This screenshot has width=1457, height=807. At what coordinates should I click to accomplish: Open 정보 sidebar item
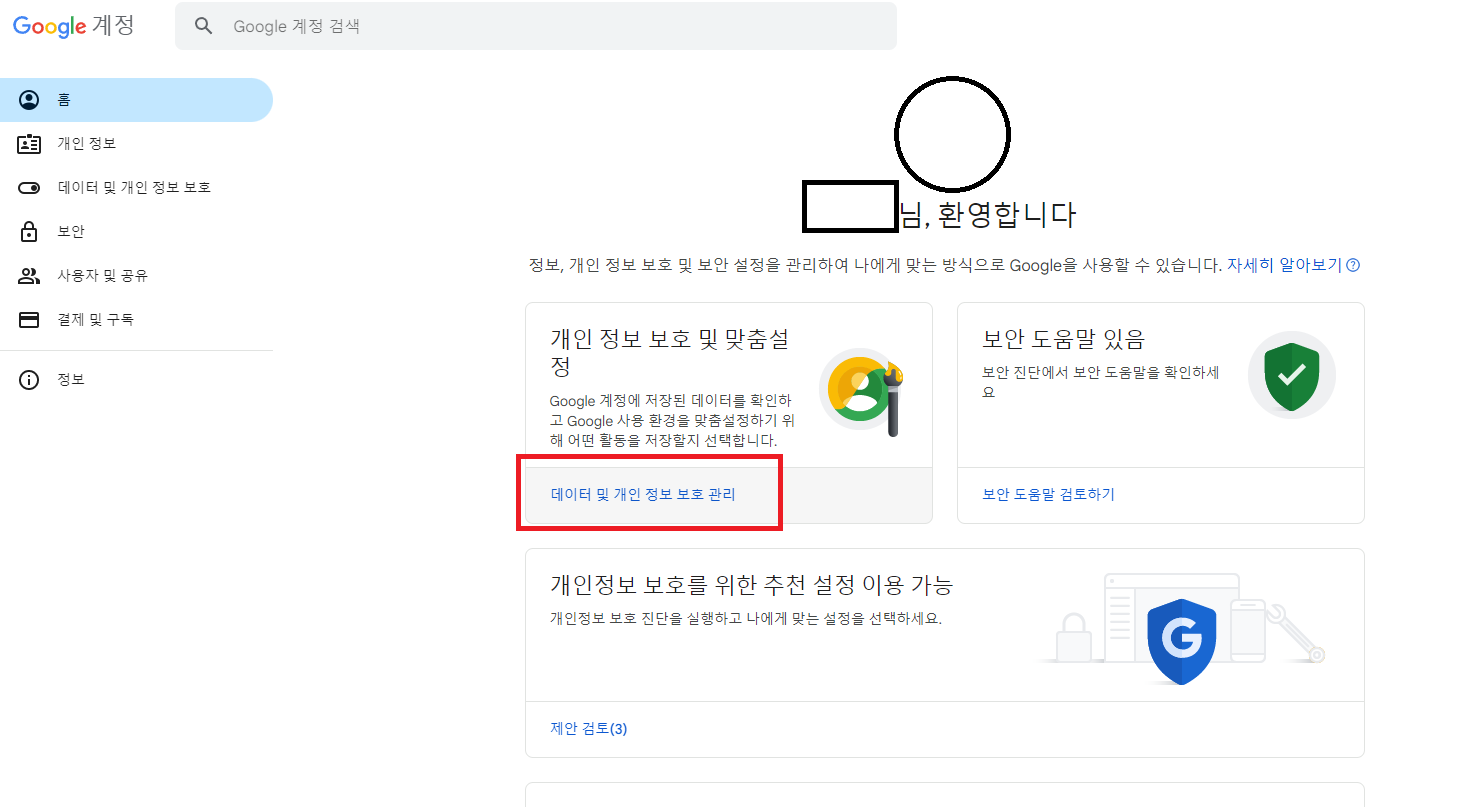[136, 380]
